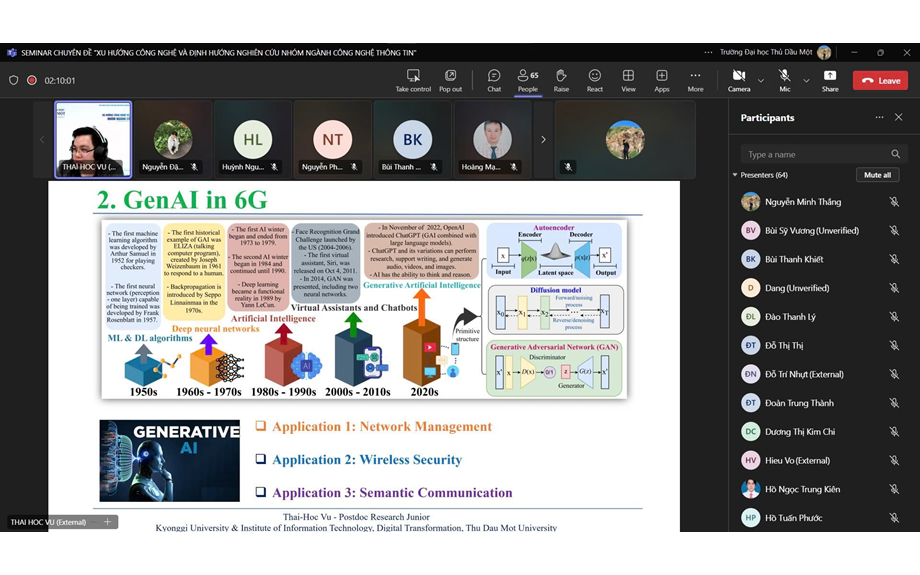Screen dimensions: 920x575
Task: Open the Apps menu
Action: tap(662, 81)
